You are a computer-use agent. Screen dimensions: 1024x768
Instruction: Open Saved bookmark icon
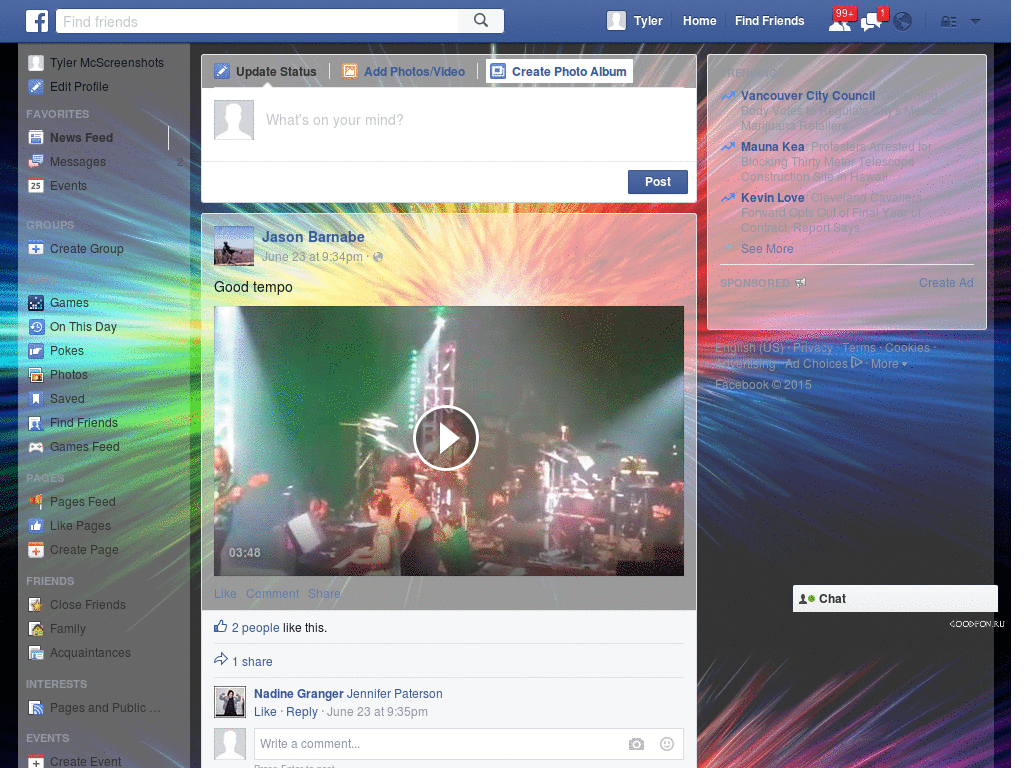[36, 399]
